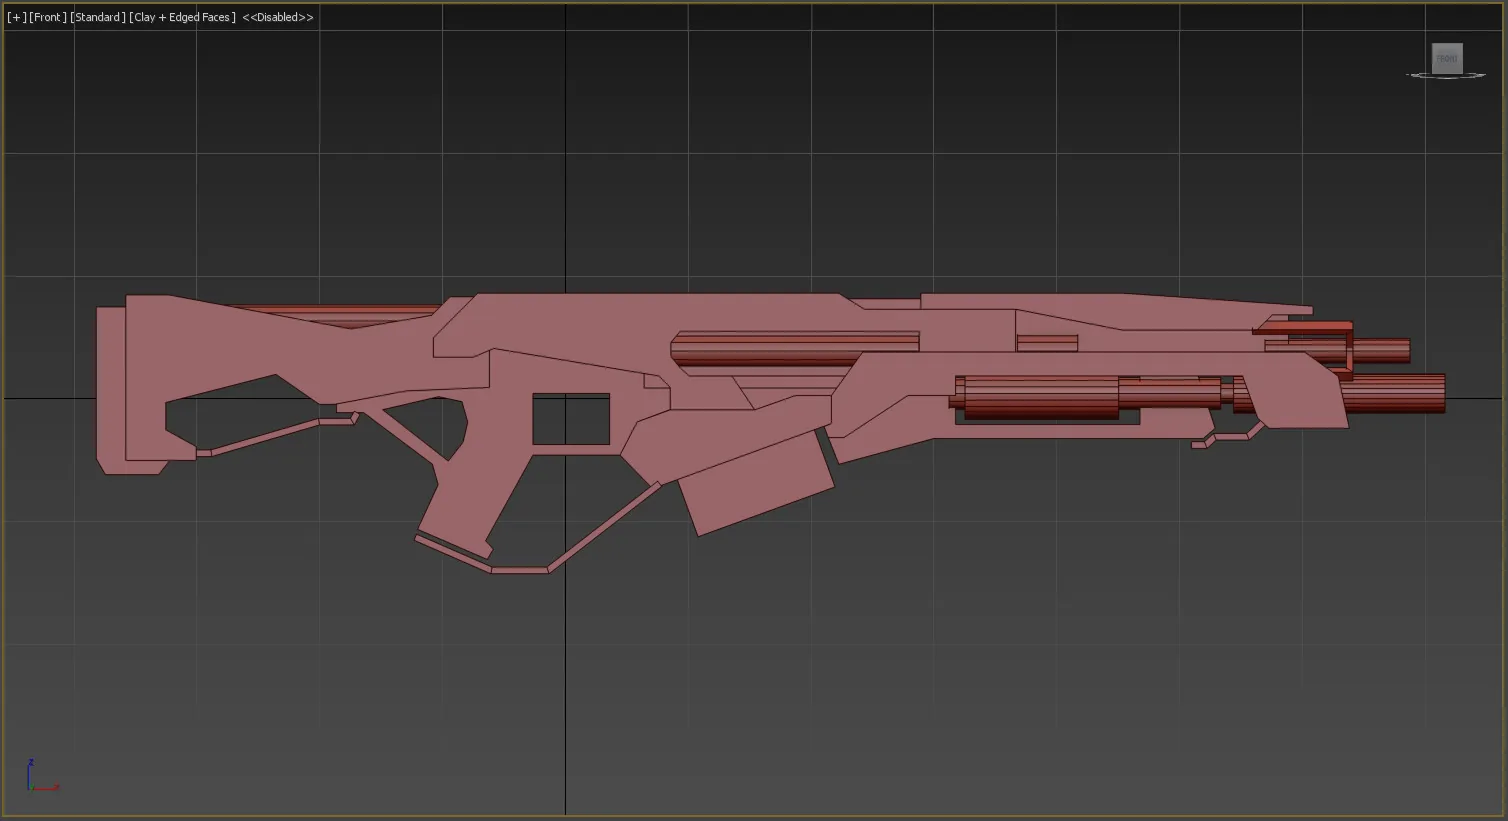The height and width of the screenshot is (821, 1508).
Task: Open the [Clay + Edged Faces] shading menu
Action: (182, 17)
